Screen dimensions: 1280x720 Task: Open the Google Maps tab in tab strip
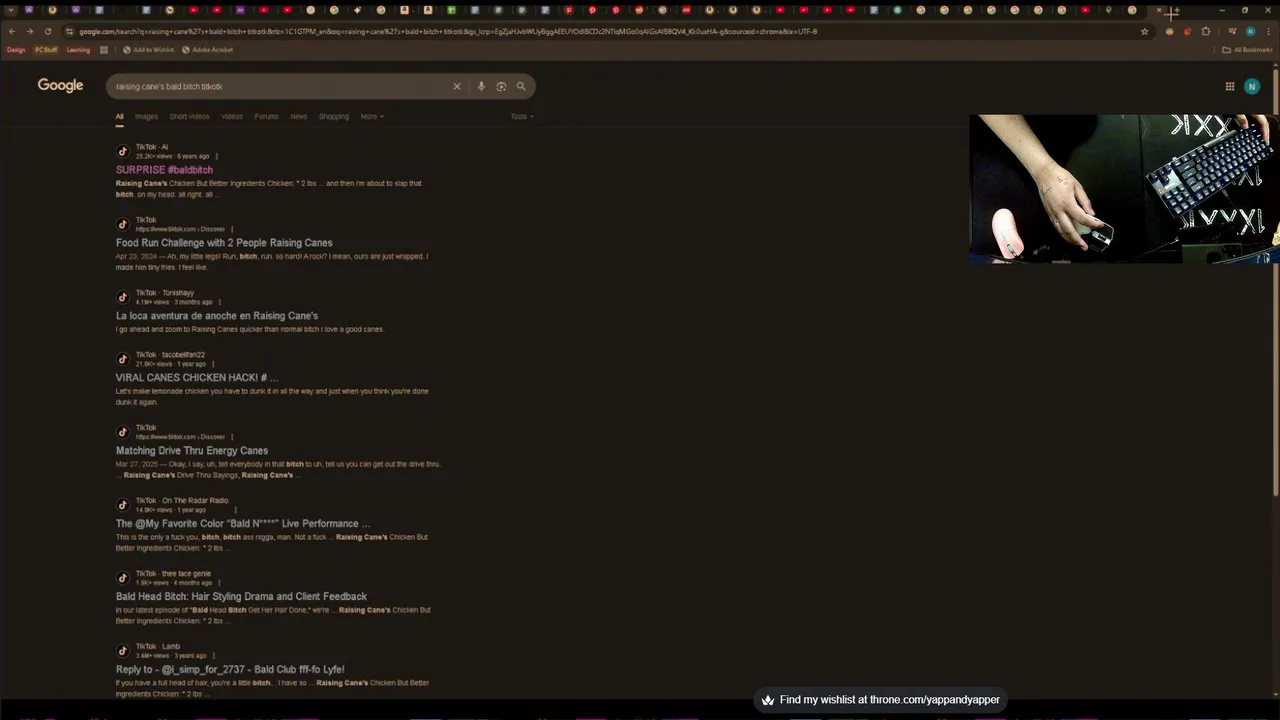(x=1108, y=11)
